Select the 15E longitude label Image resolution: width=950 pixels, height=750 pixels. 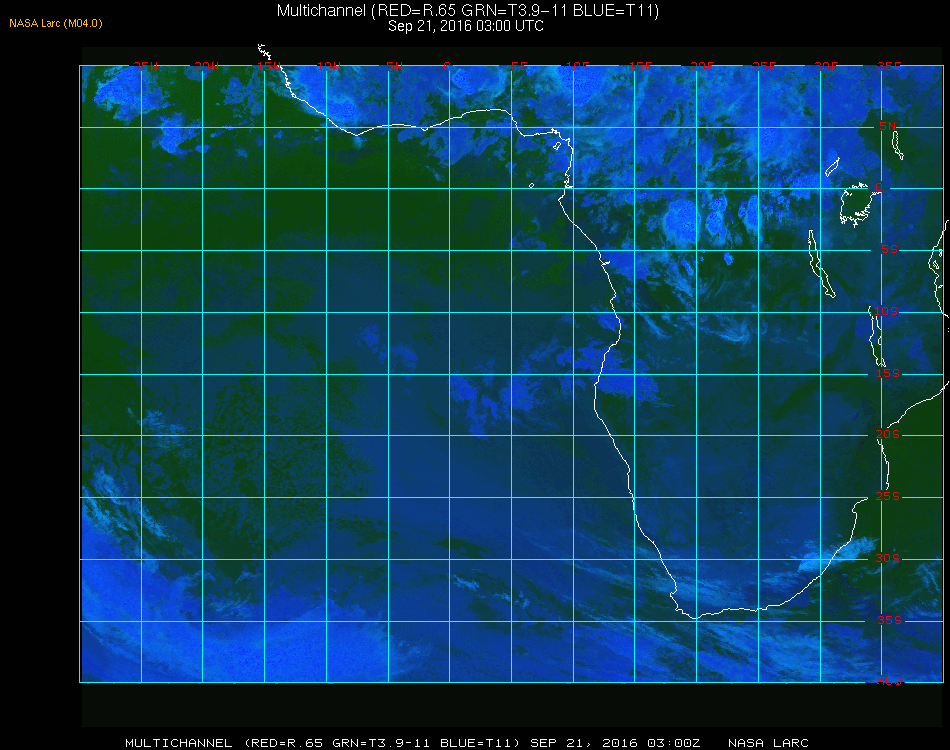[x=640, y=66]
